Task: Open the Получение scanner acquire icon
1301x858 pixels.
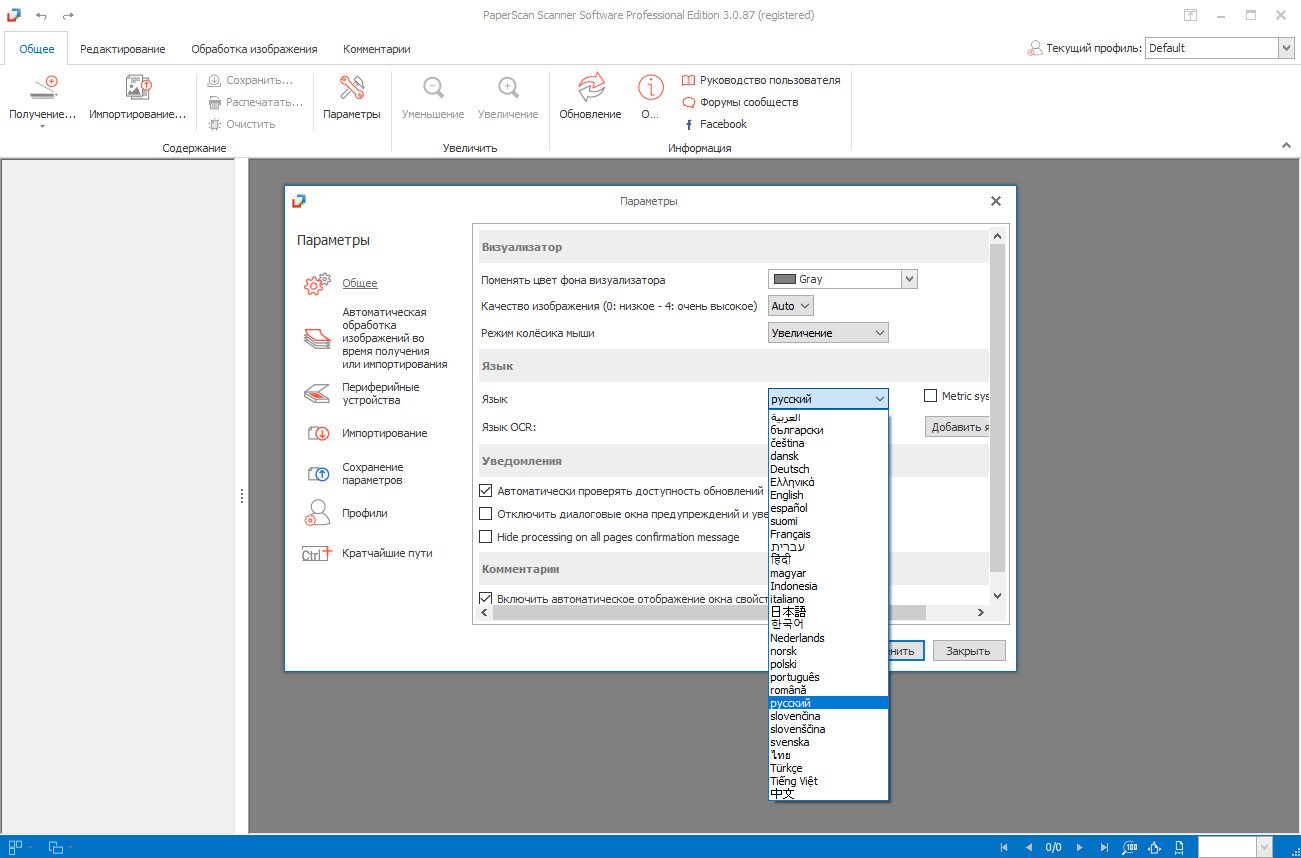Action: click(43, 88)
